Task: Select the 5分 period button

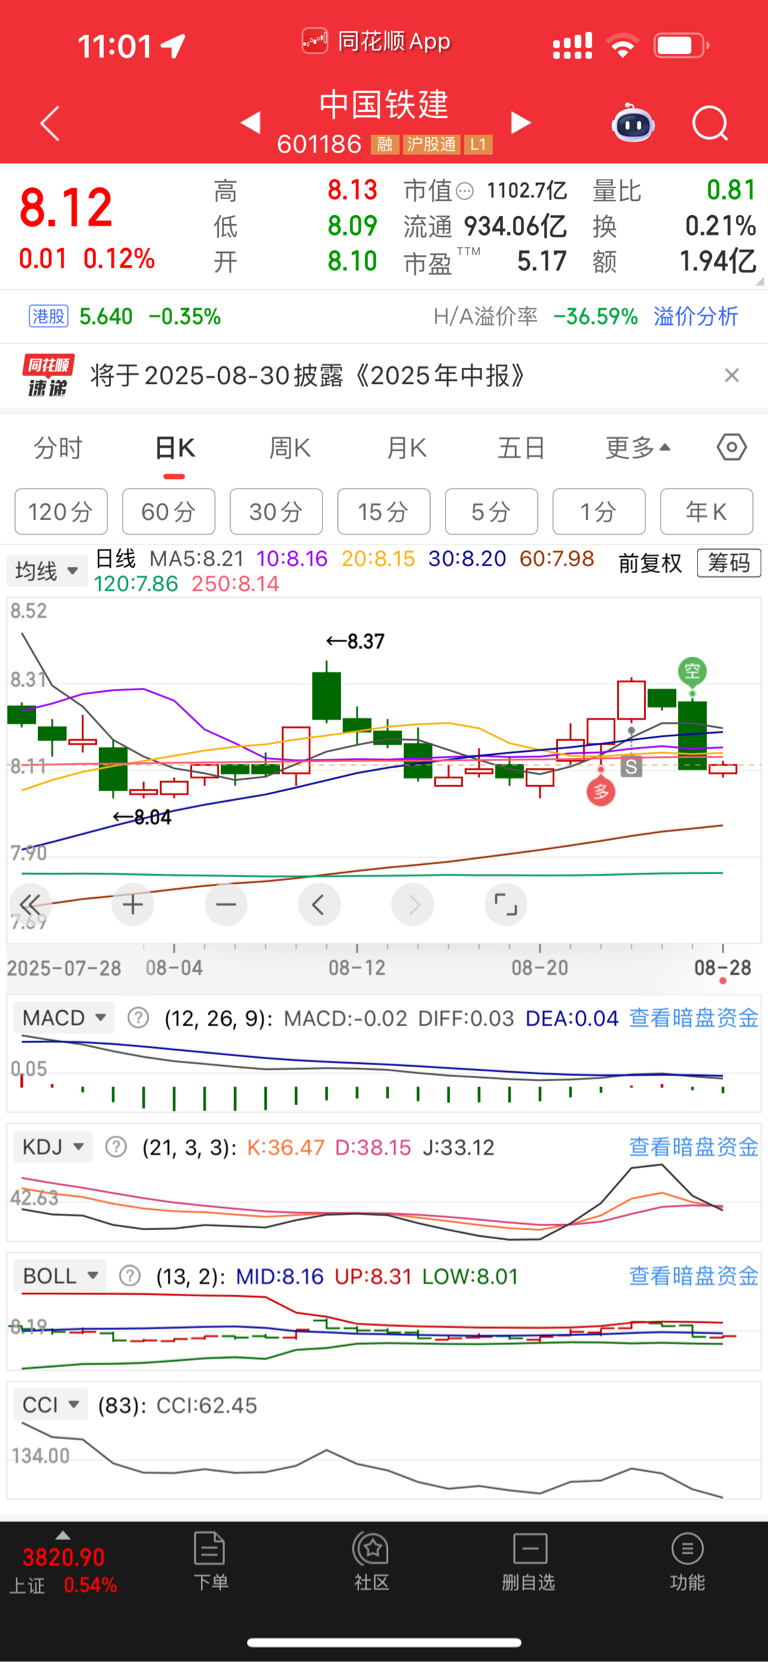Action: click(491, 512)
